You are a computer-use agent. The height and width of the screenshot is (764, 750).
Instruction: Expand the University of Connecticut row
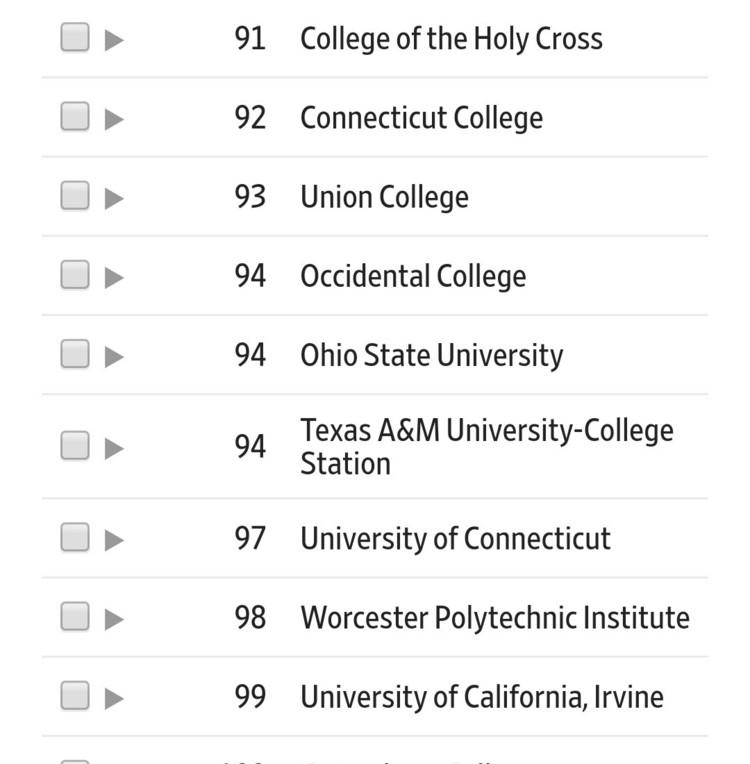pos(114,540)
